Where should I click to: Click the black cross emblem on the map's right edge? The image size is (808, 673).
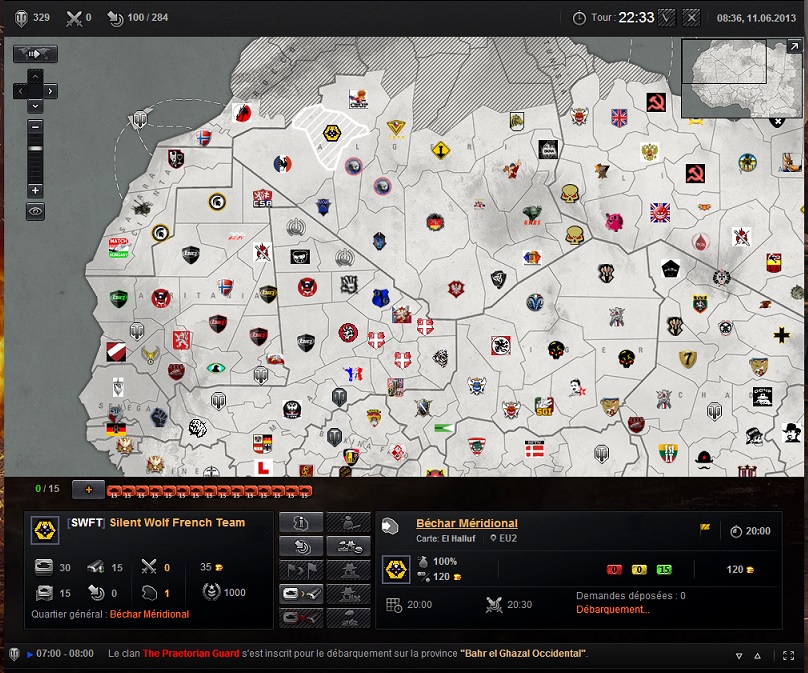point(781,335)
